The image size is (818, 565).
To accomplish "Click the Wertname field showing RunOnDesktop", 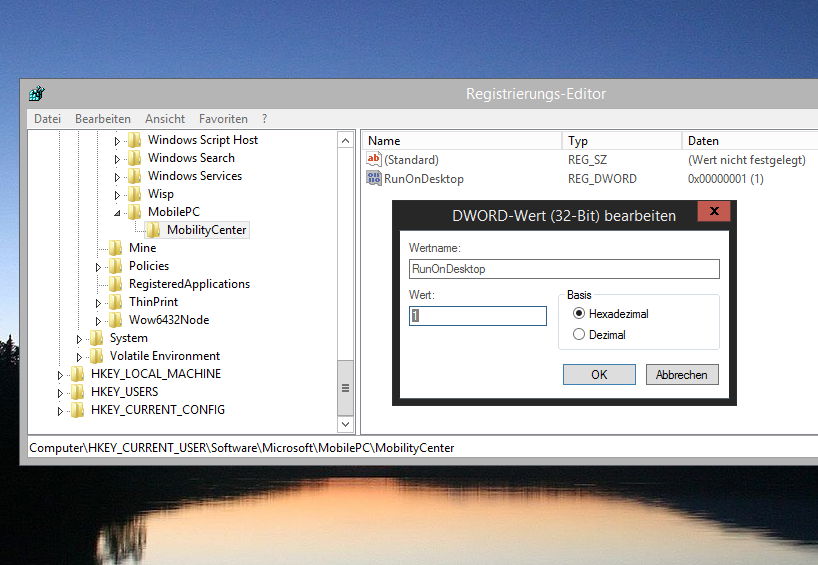I will [x=564, y=269].
